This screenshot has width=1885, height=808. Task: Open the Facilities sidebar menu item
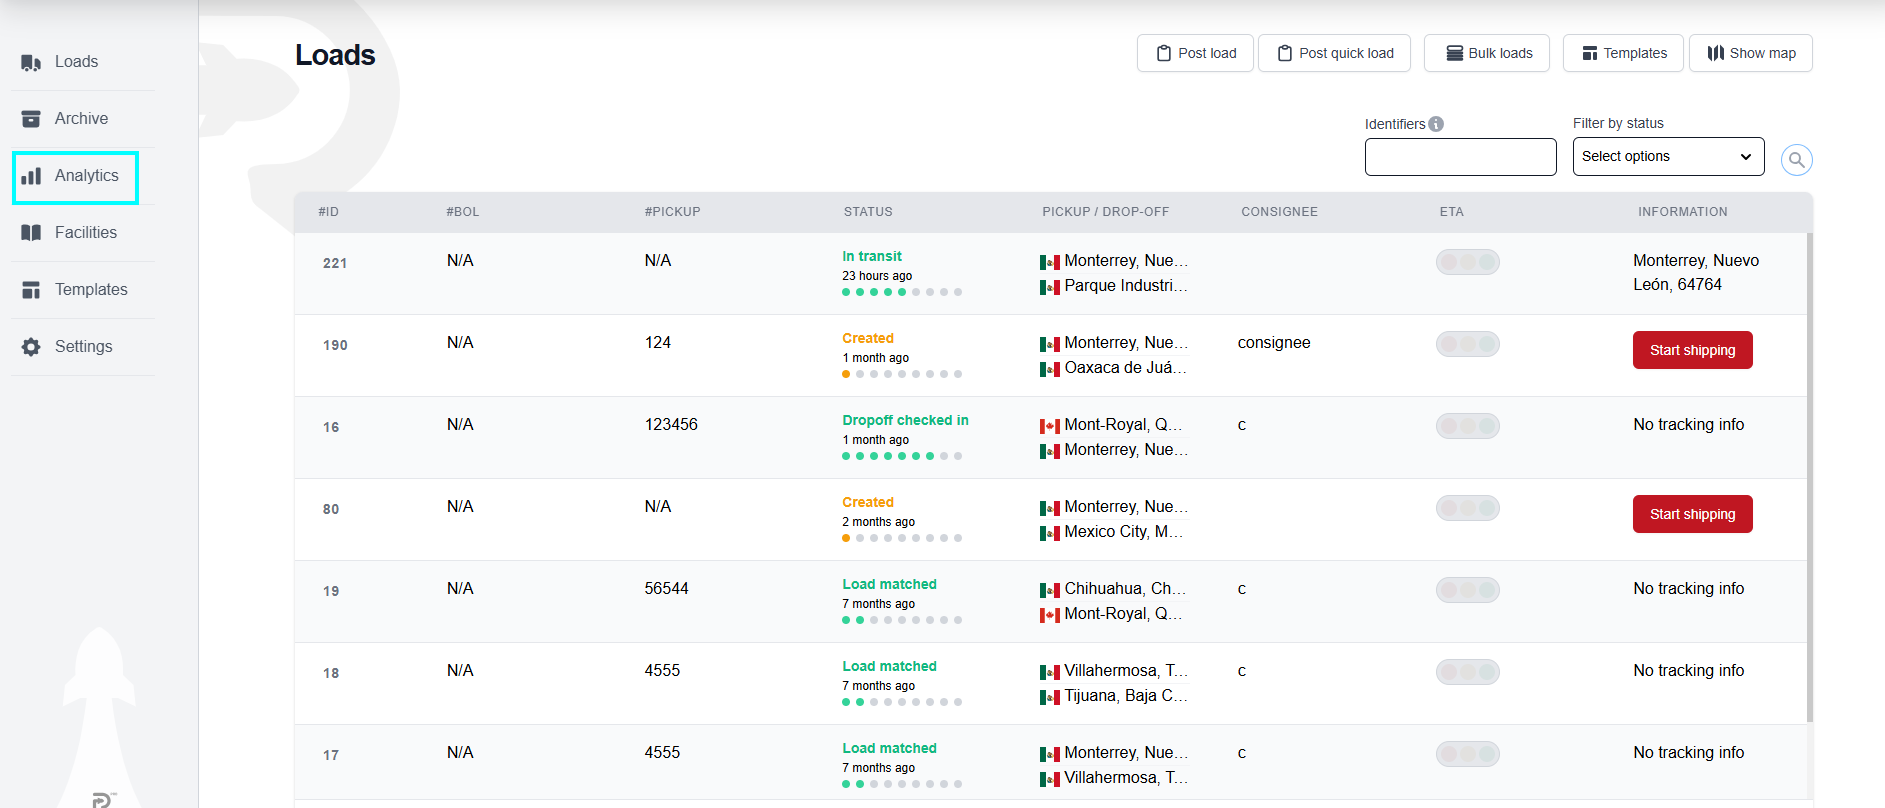tap(84, 233)
